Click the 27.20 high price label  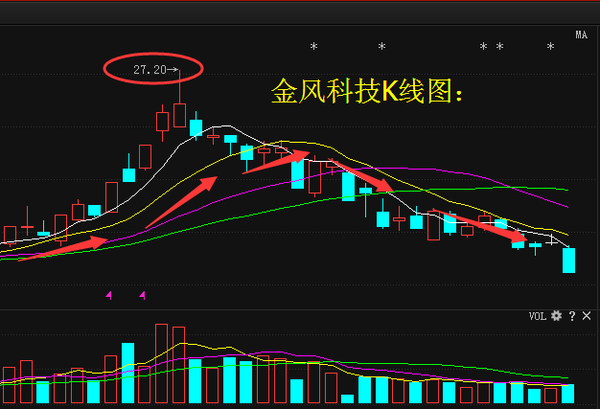pos(150,70)
